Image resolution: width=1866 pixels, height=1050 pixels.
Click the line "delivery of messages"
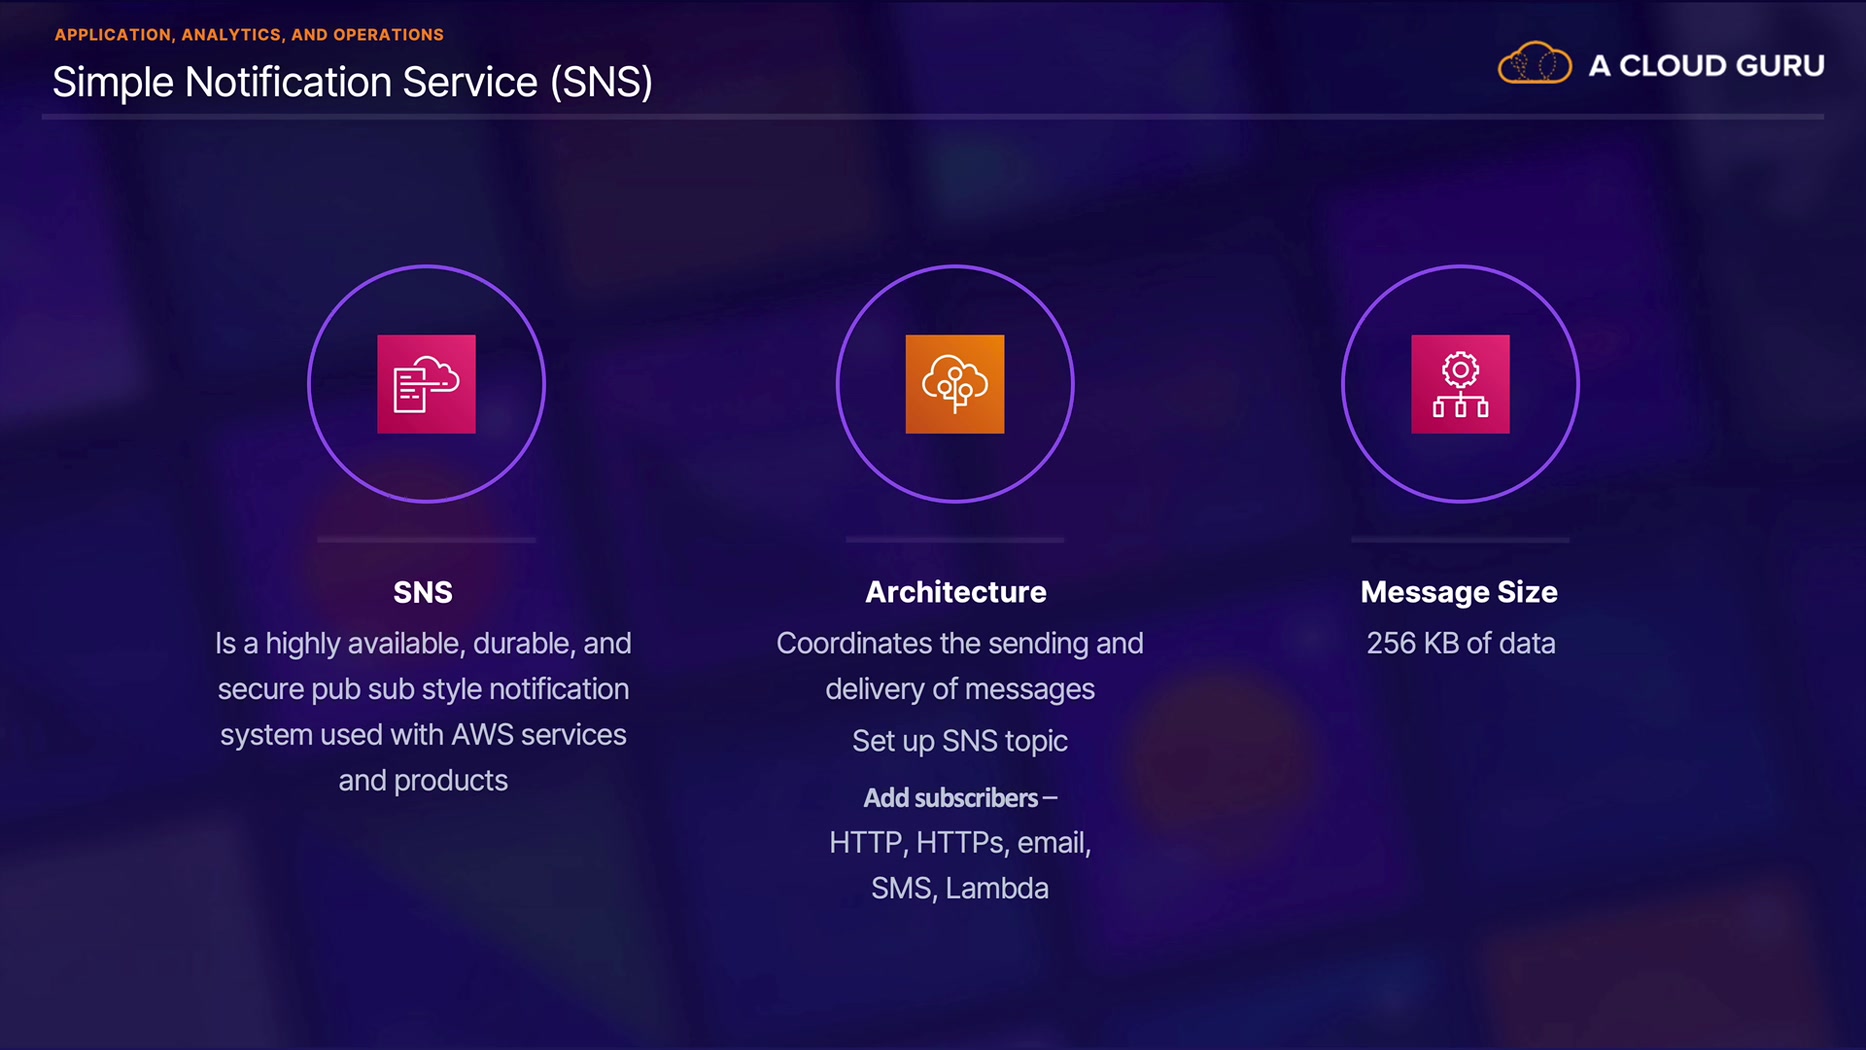tap(960, 689)
